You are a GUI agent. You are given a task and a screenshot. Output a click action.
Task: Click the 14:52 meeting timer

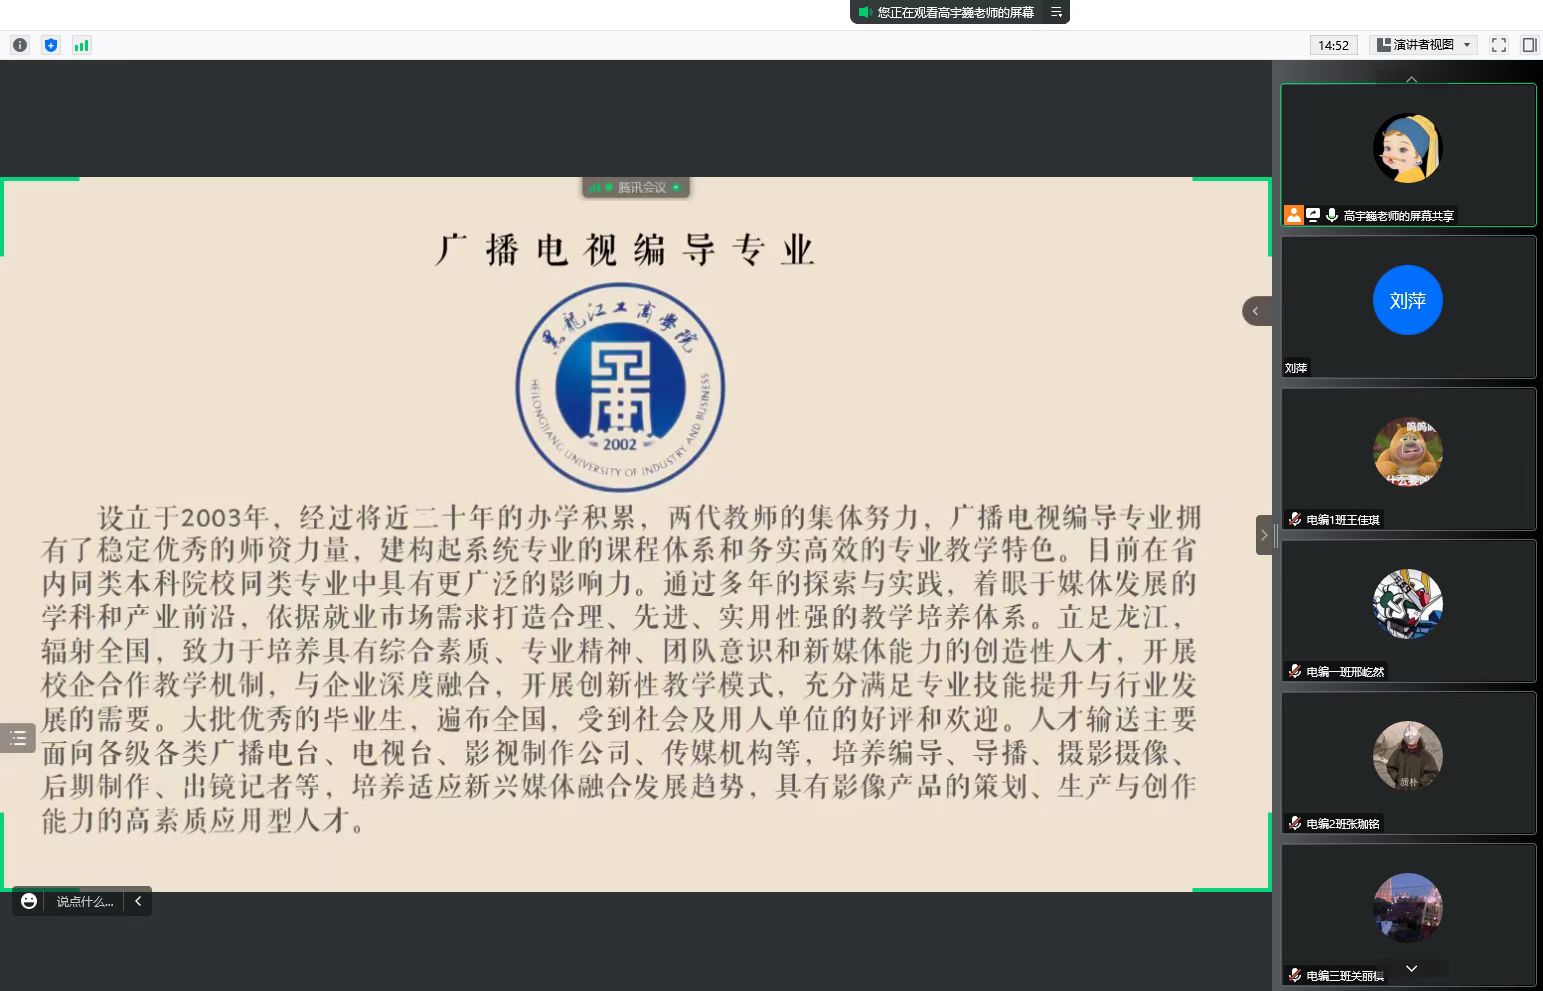click(1333, 45)
